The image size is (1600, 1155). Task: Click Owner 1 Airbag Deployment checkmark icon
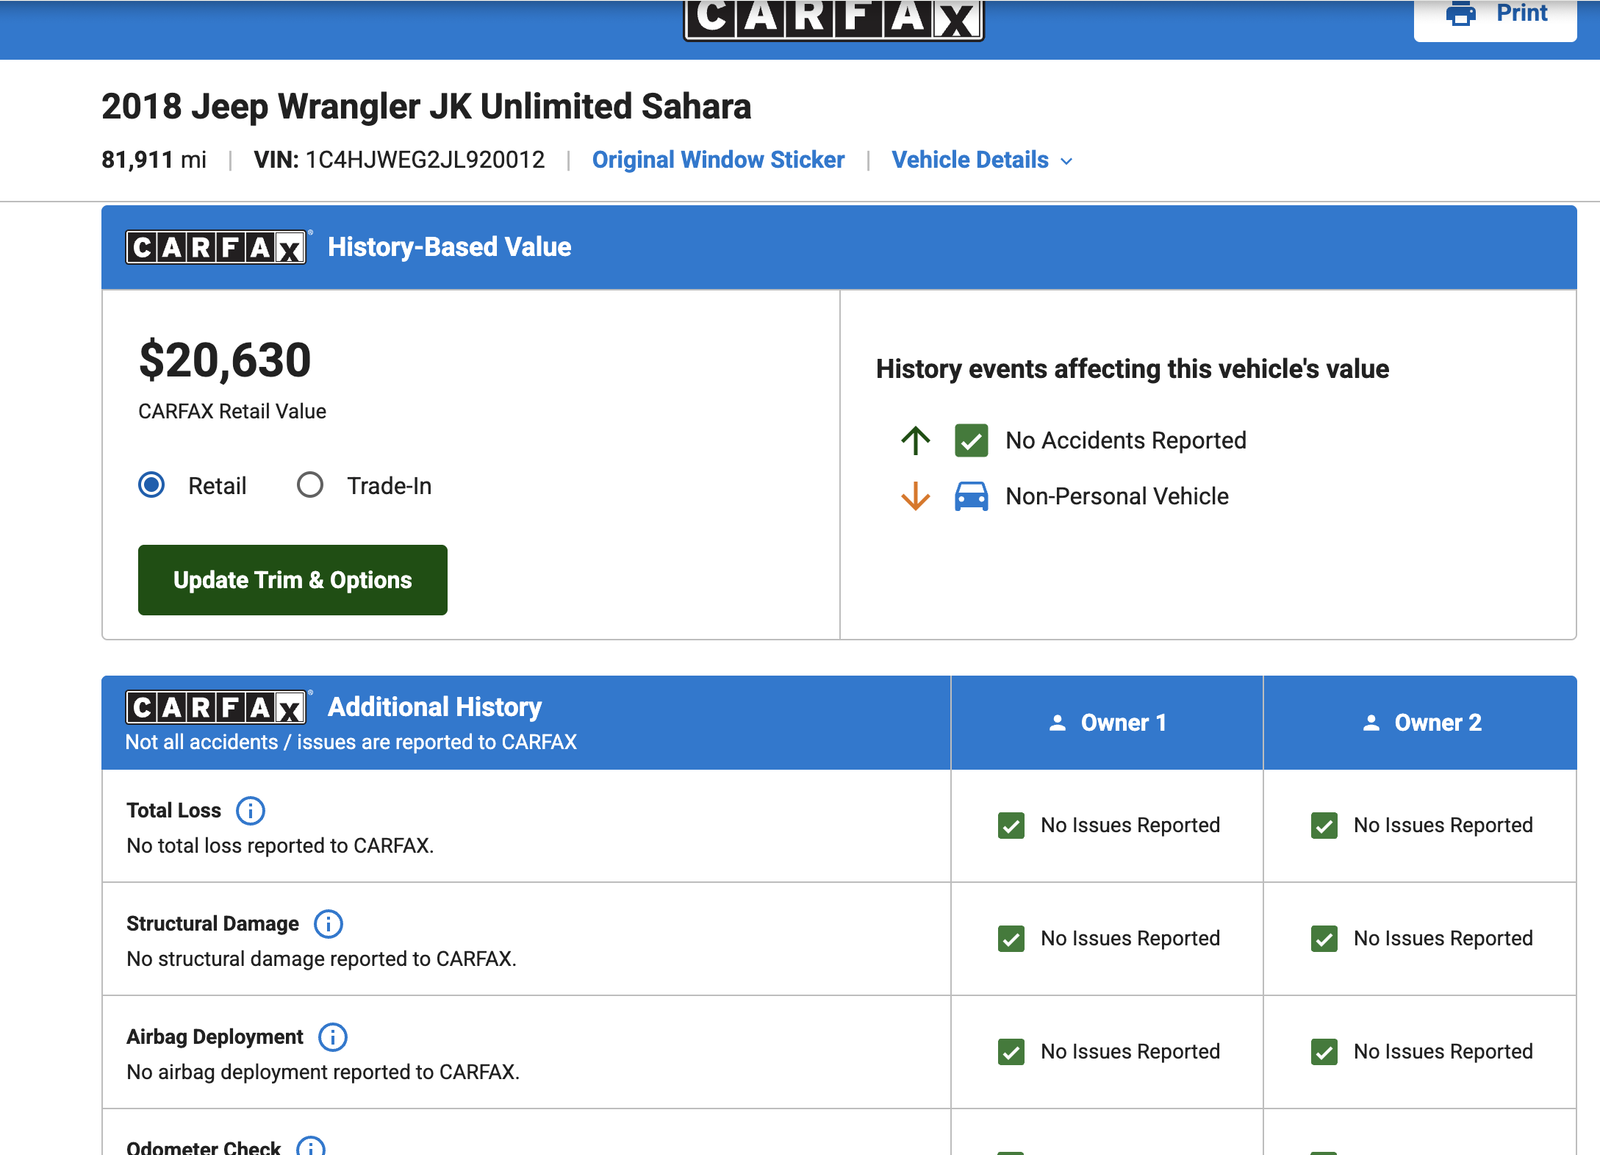tap(1011, 1052)
